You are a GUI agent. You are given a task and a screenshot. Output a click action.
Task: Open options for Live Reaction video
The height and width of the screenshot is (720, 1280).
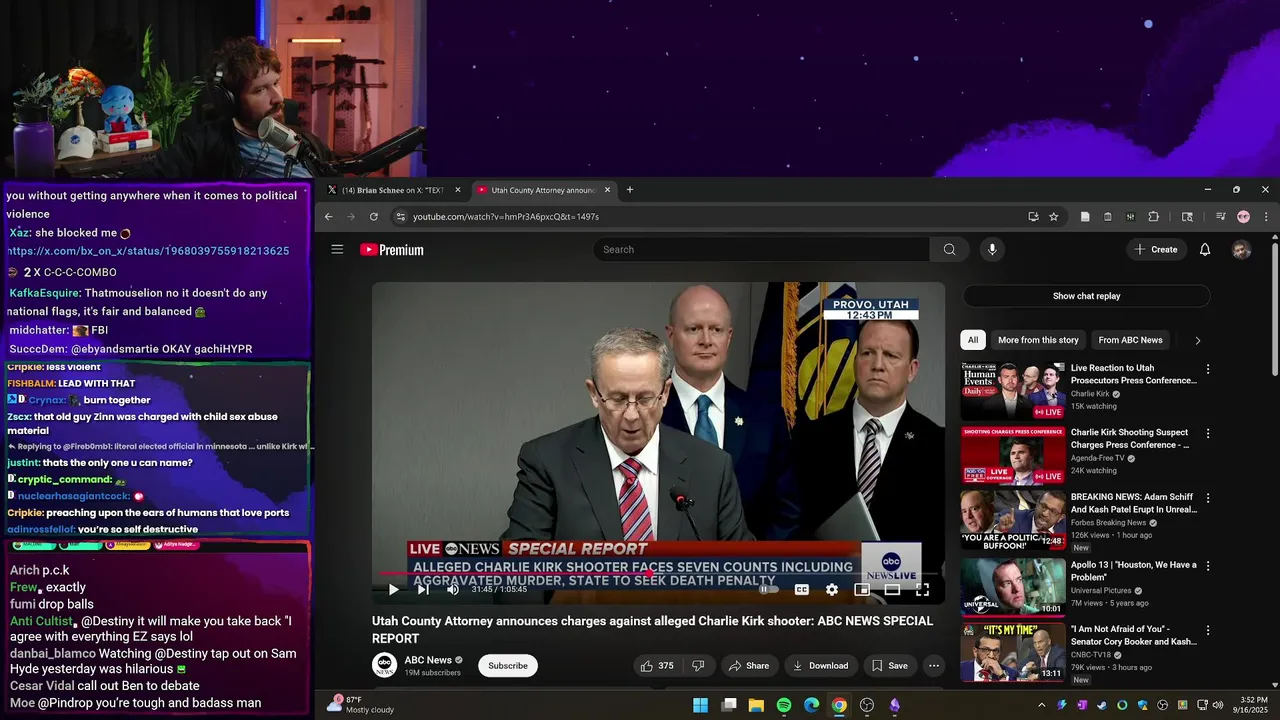1208,369
